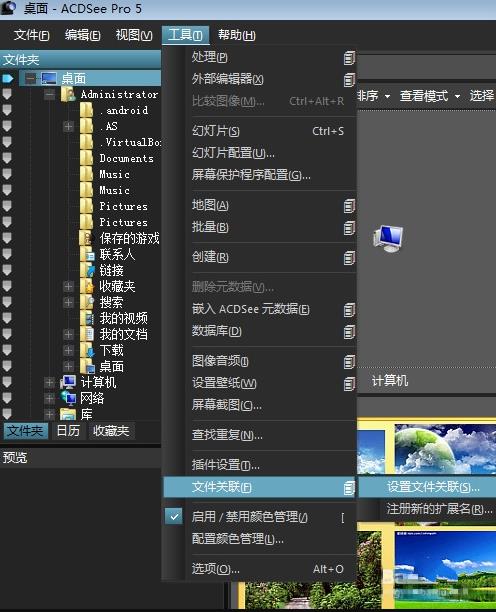Screen dimensions: 496x612
Task: Open the 文件(F) menu
Action: pos(31,36)
